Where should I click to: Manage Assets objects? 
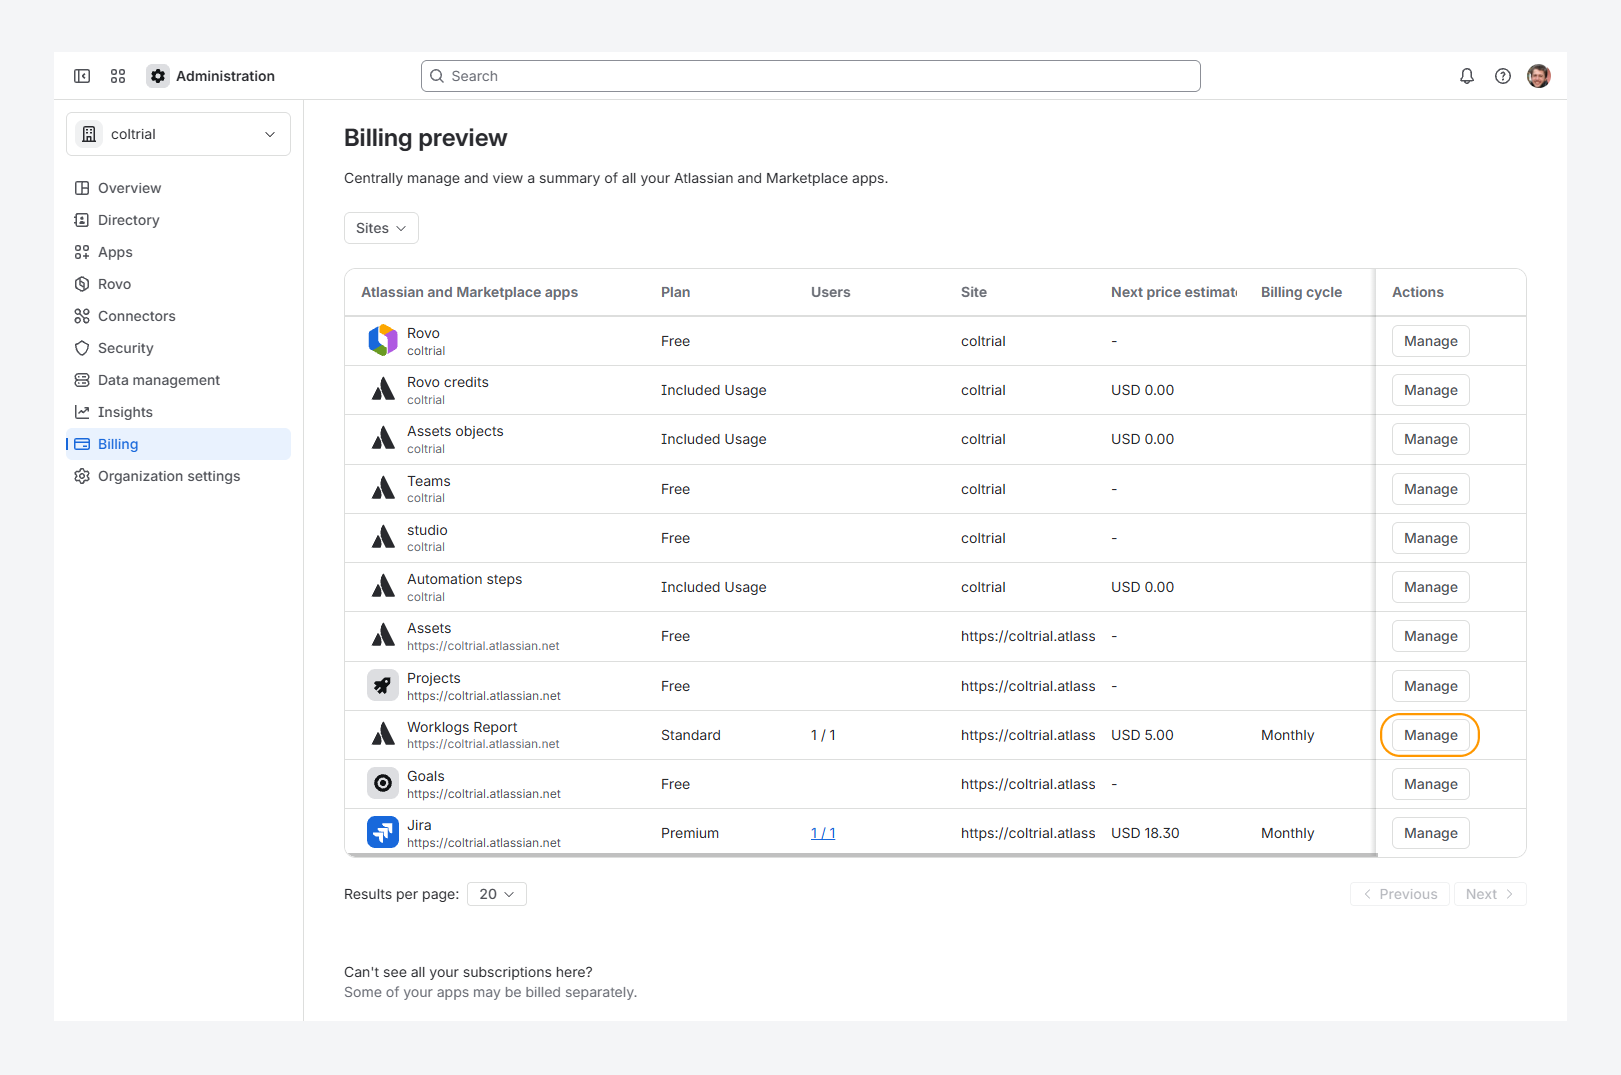(x=1431, y=439)
